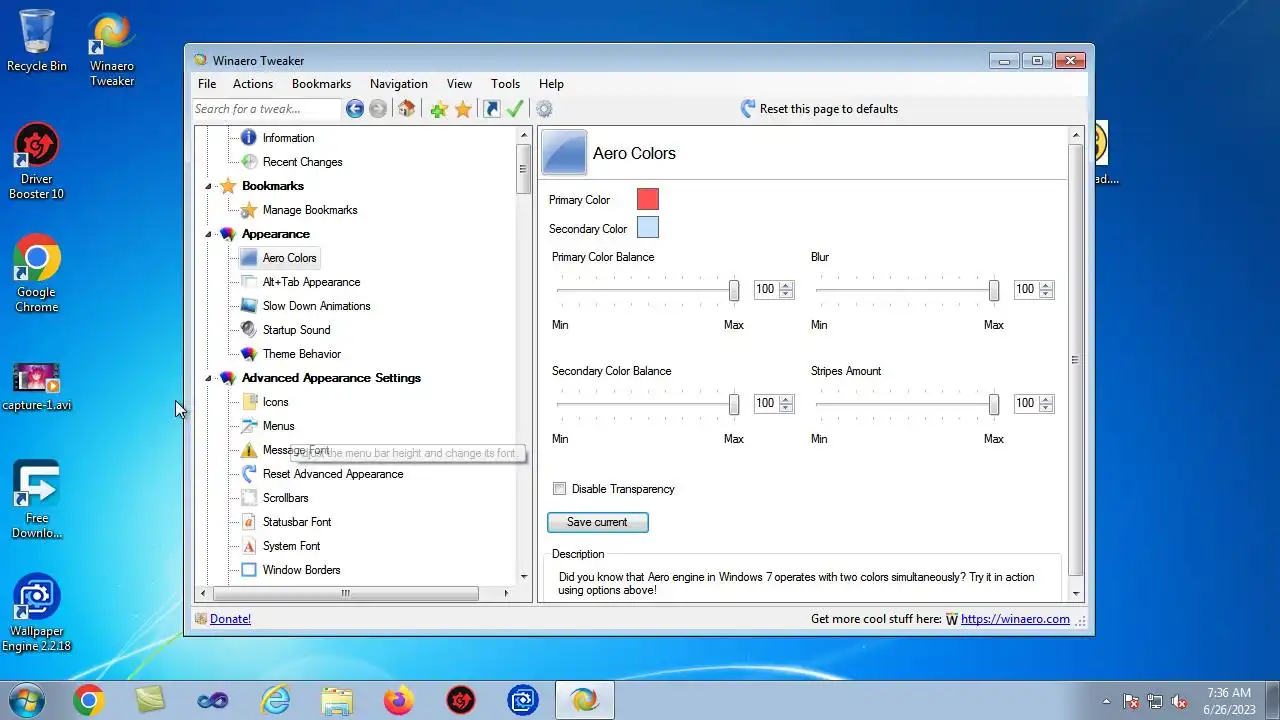The height and width of the screenshot is (720, 1280).
Task: Increase Secondary Color Balance with up arrow
Action: (x=786, y=399)
